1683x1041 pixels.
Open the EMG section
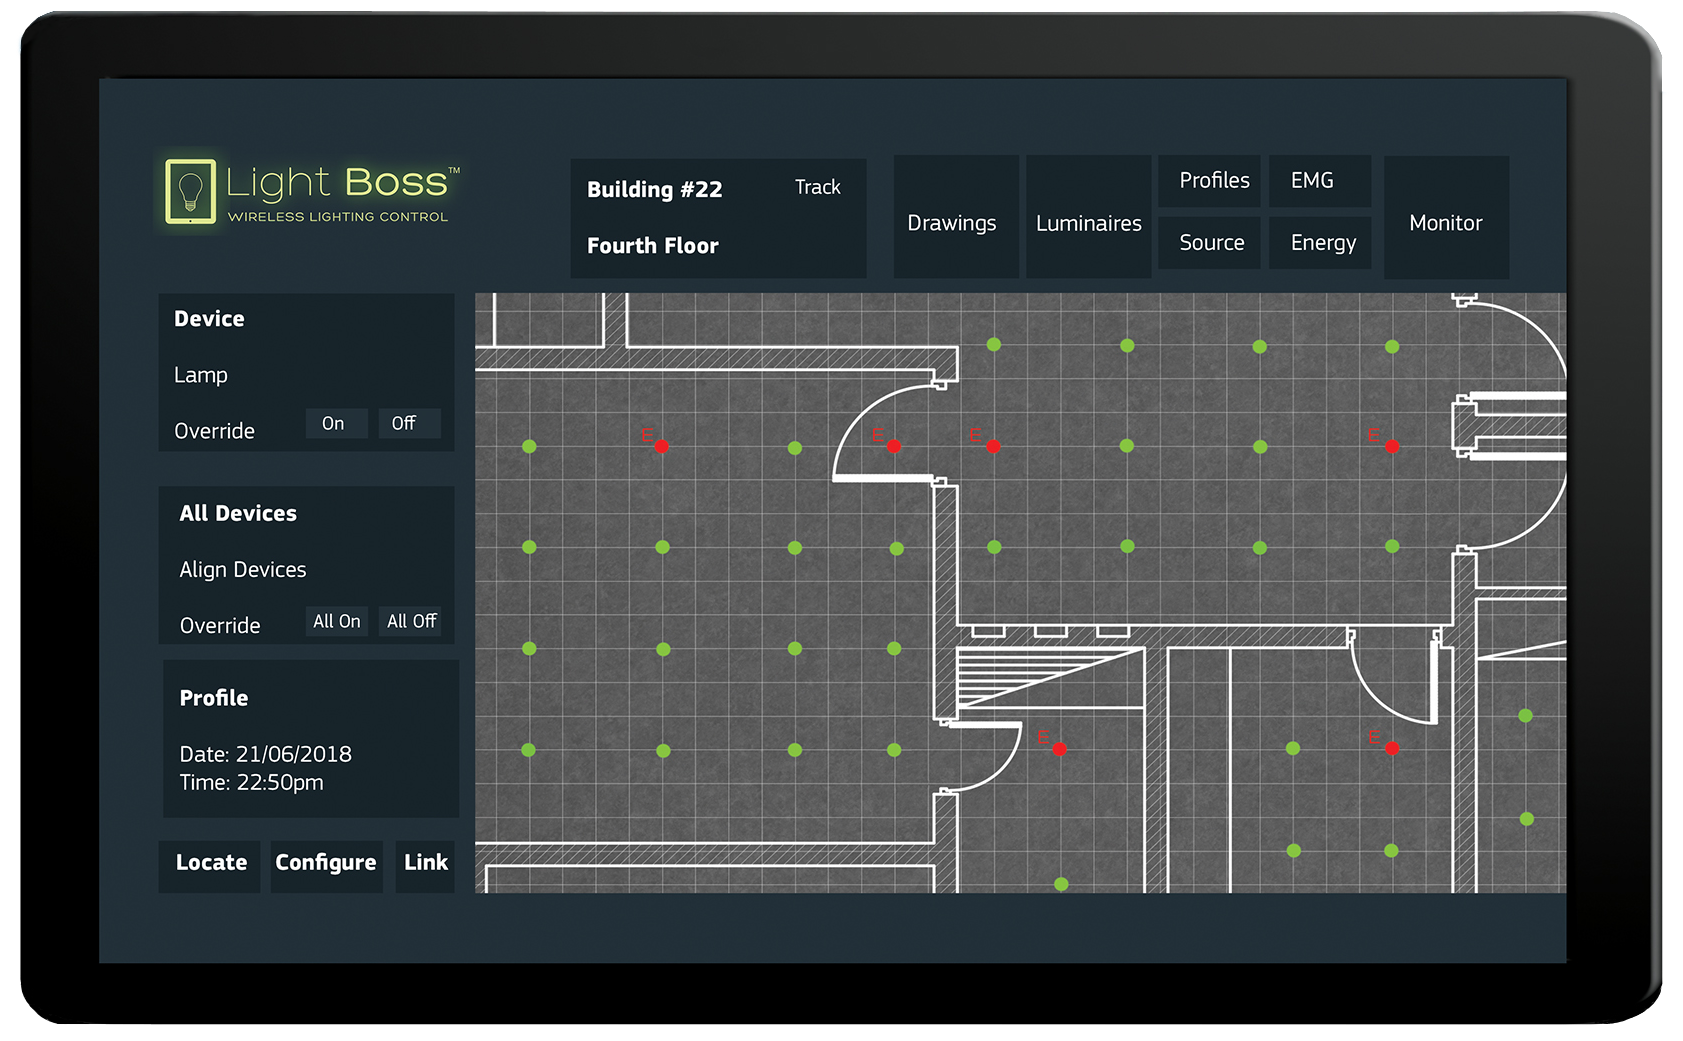pyautogui.click(x=1313, y=181)
